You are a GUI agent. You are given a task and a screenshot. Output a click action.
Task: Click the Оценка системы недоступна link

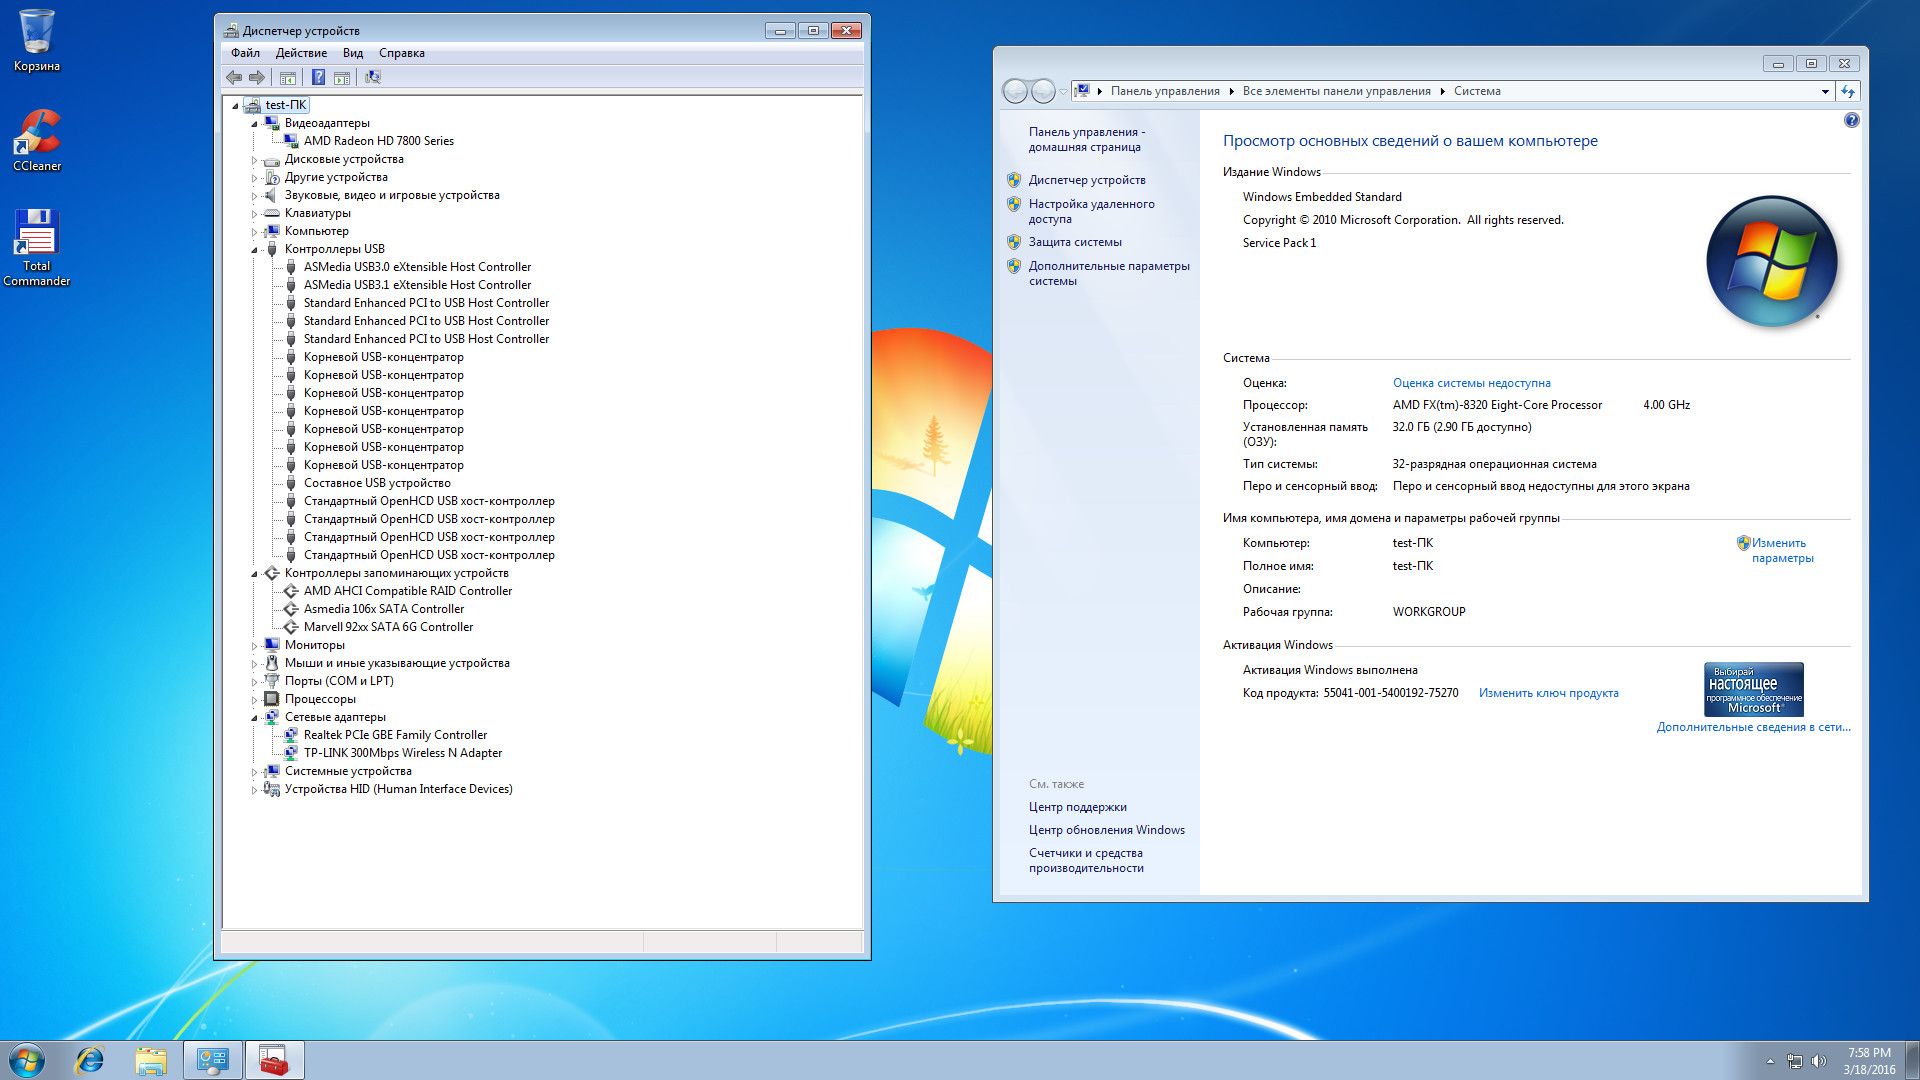[1471, 383]
